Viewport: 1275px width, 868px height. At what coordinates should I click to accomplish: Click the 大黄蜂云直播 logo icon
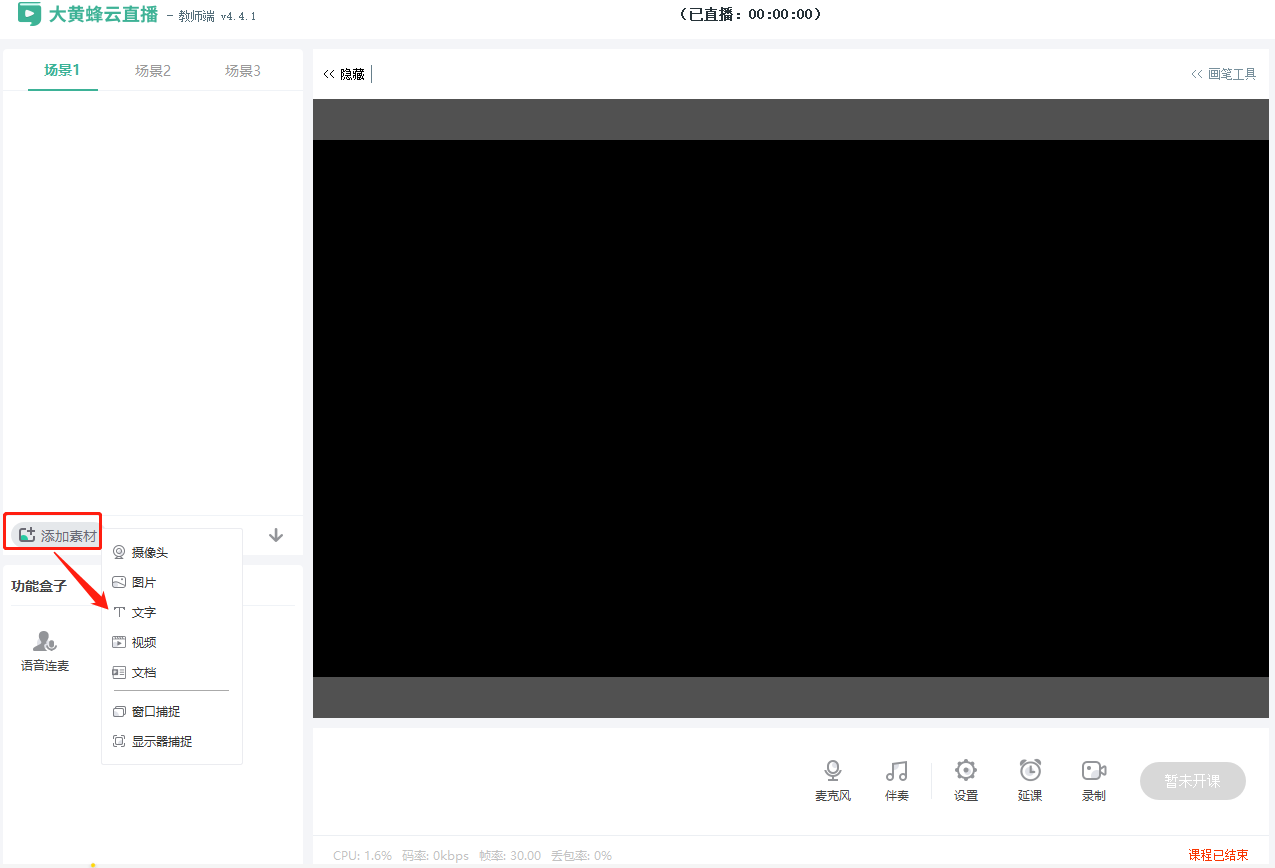29,14
